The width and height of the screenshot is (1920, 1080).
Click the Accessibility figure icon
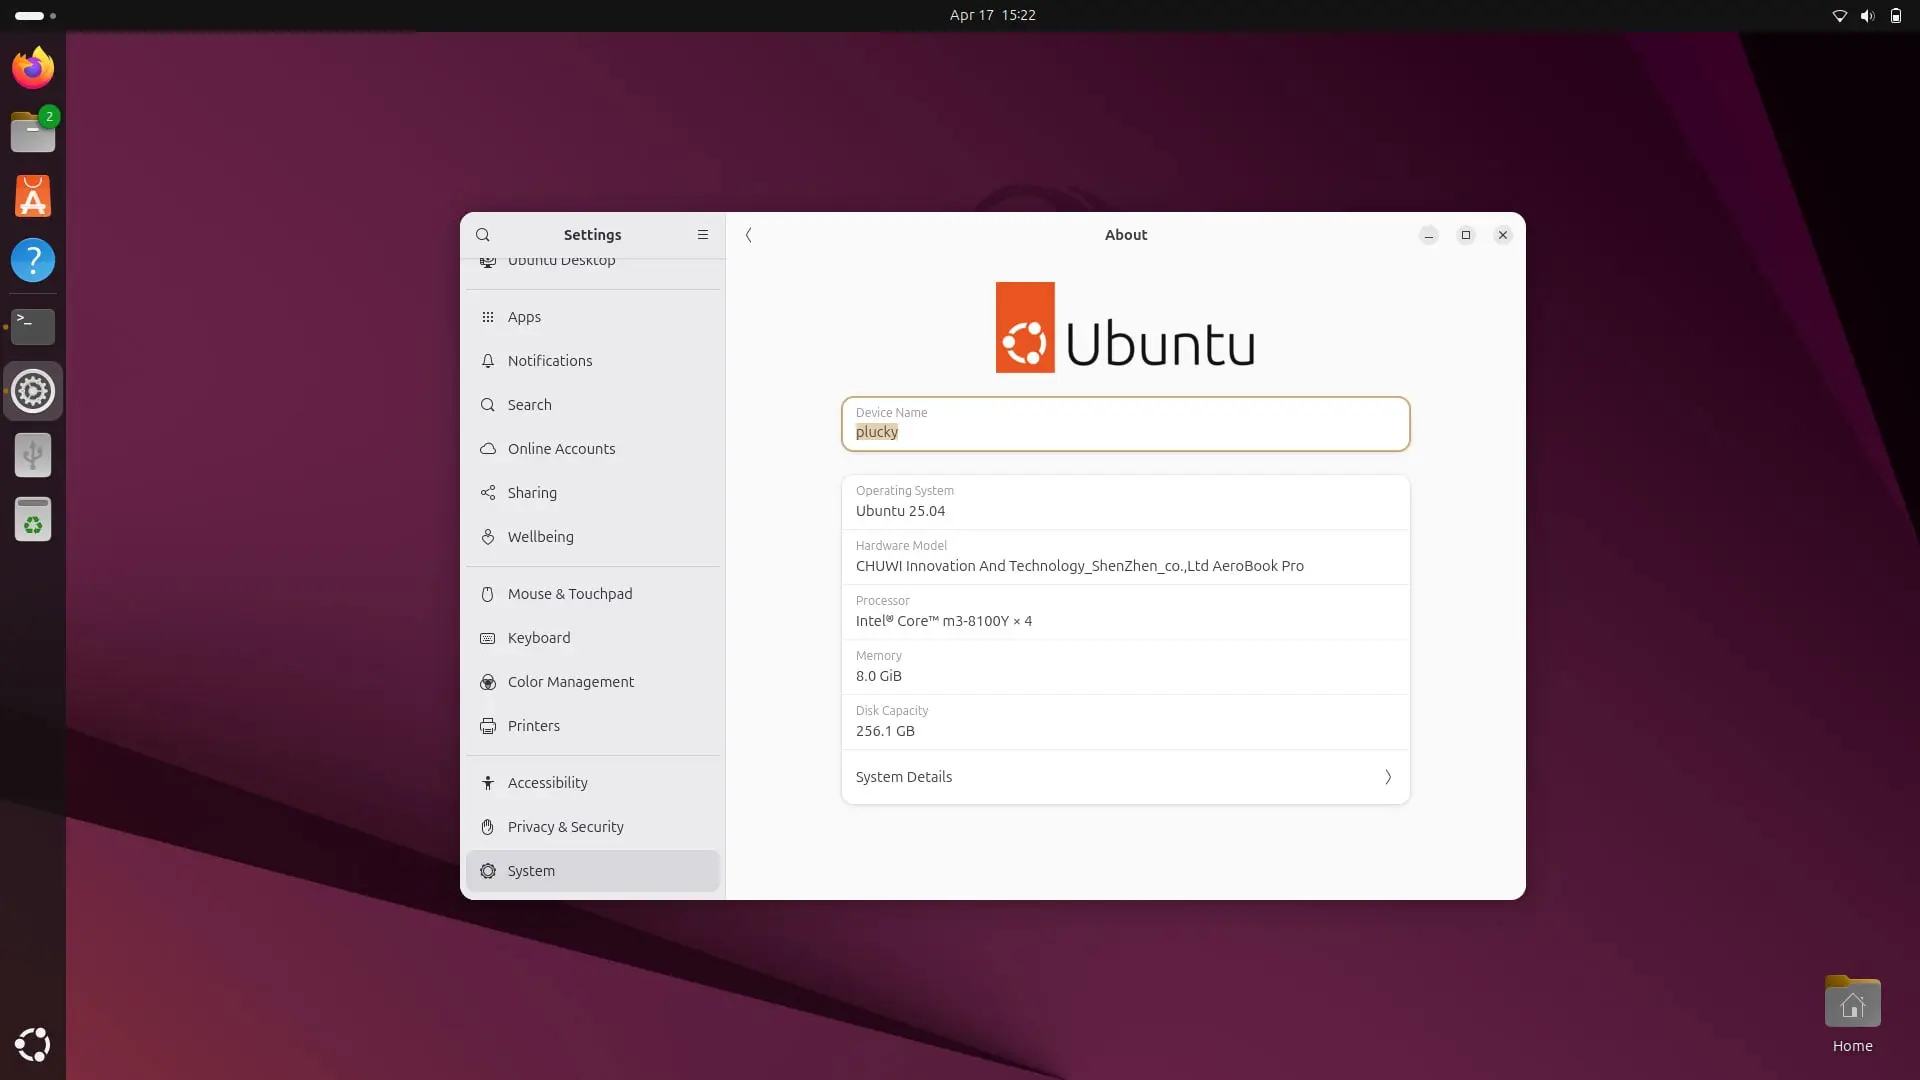coord(488,783)
